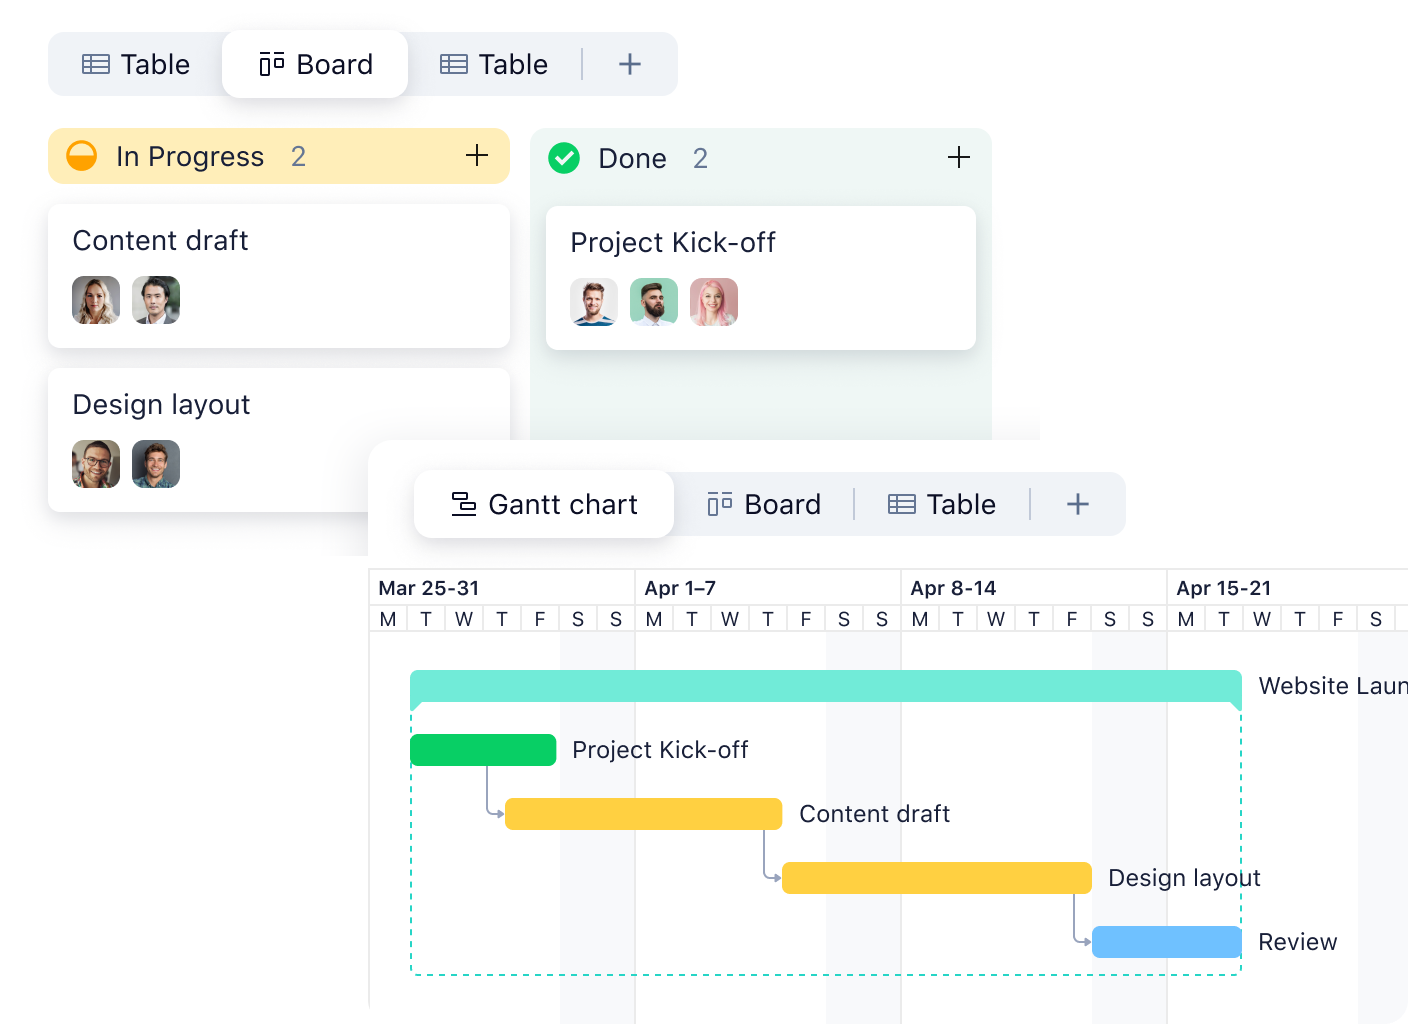Open the Project Kick-off card
The width and height of the screenshot is (1408, 1024).
pos(672,242)
